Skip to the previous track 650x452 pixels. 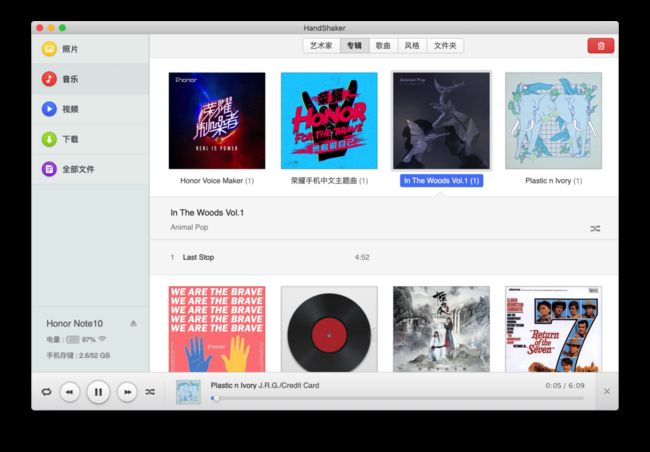[x=70, y=392]
